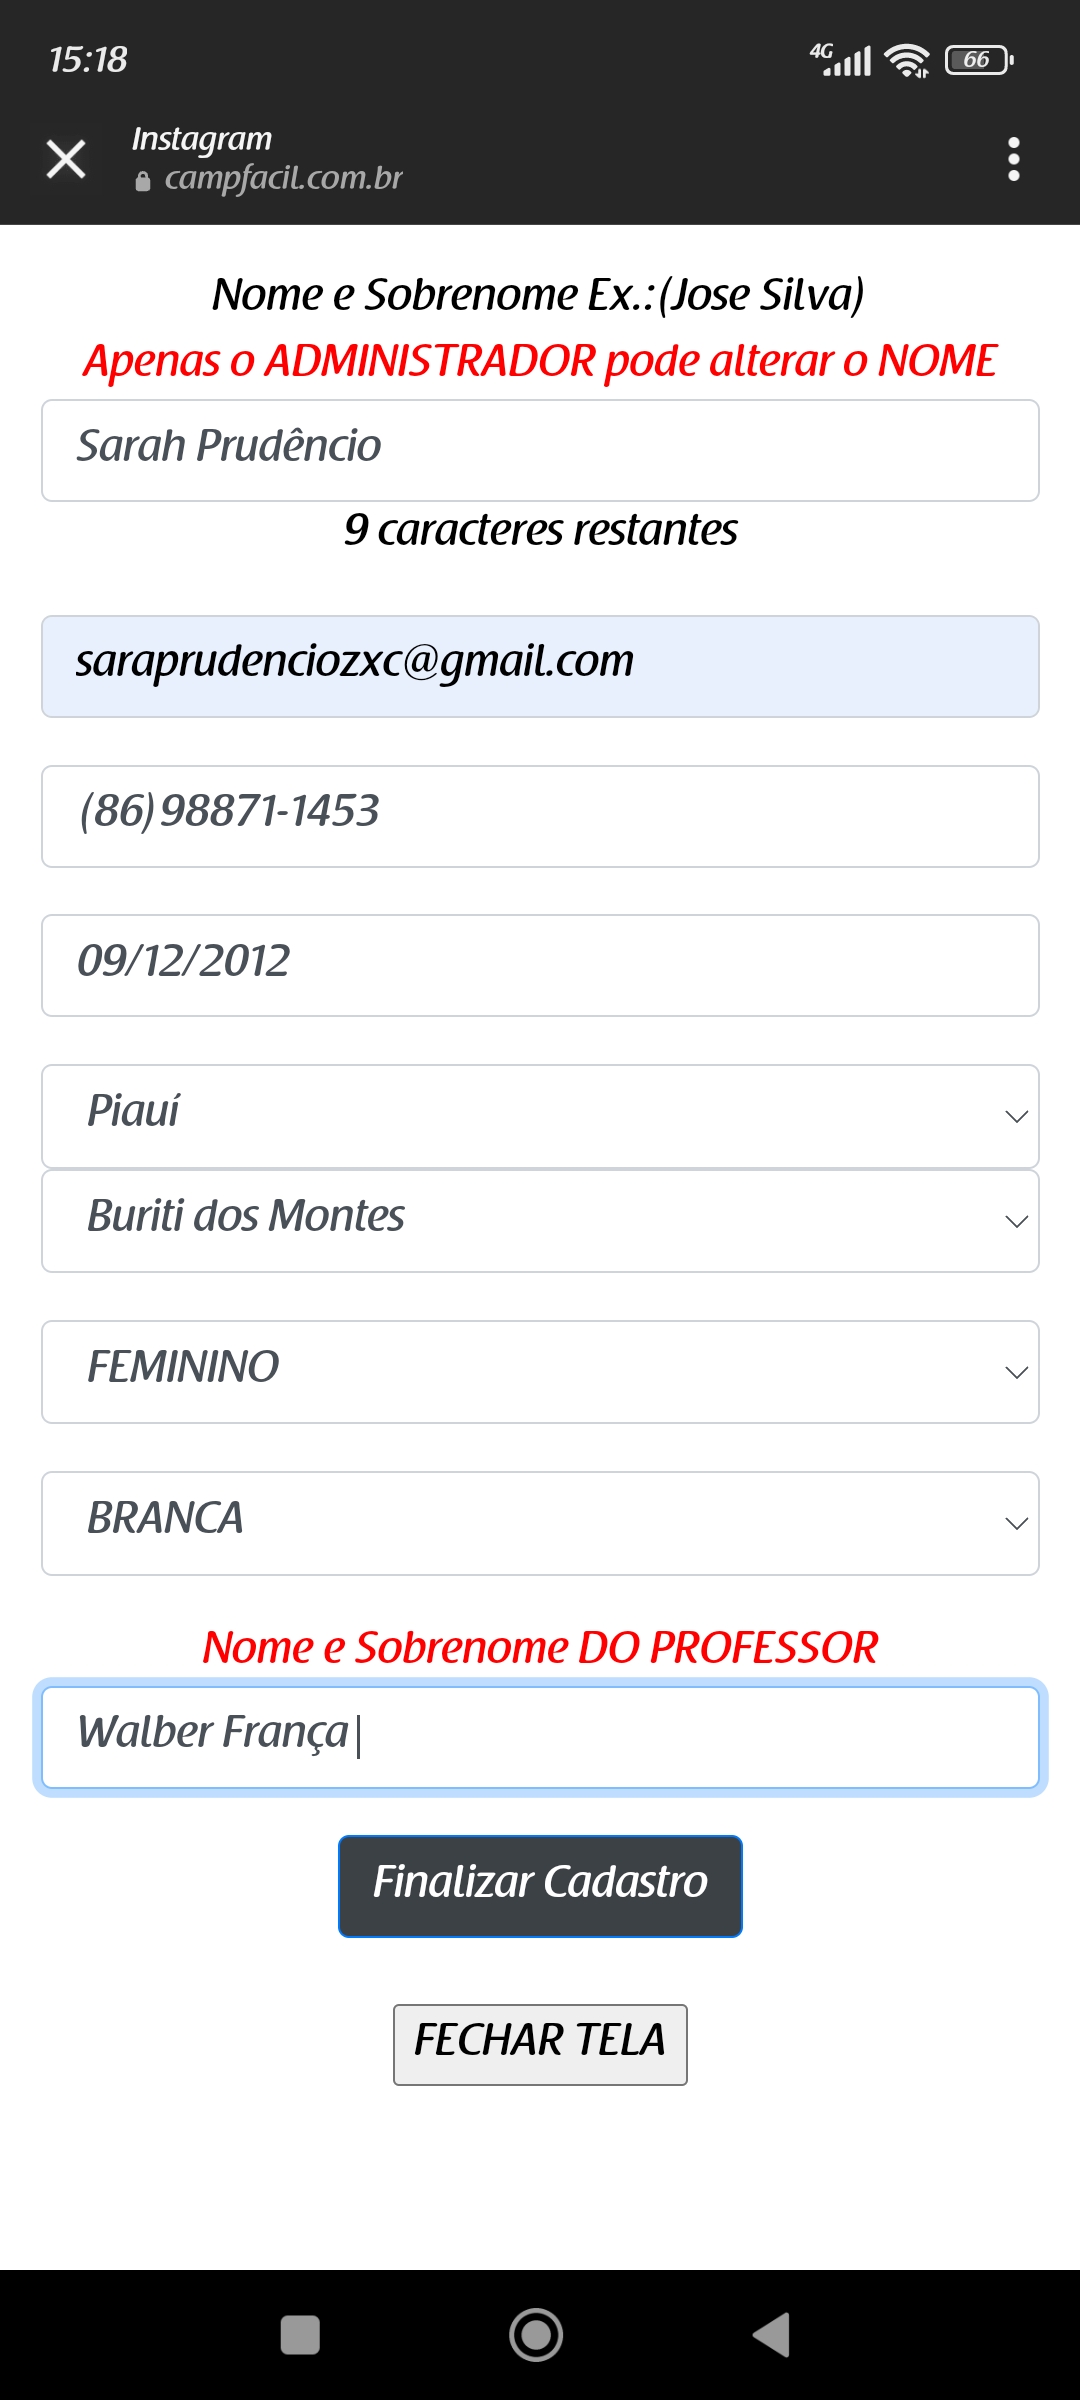Select the phone number field
1080x2400 pixels.
click(540, 816)
